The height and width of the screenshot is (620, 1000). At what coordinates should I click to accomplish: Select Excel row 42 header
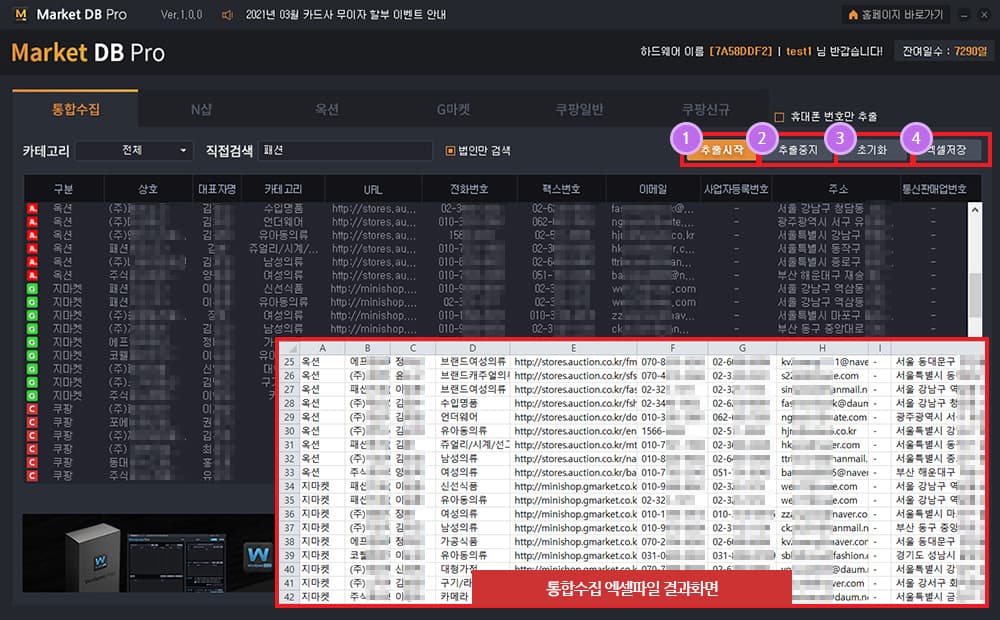[x=290, y=597]
